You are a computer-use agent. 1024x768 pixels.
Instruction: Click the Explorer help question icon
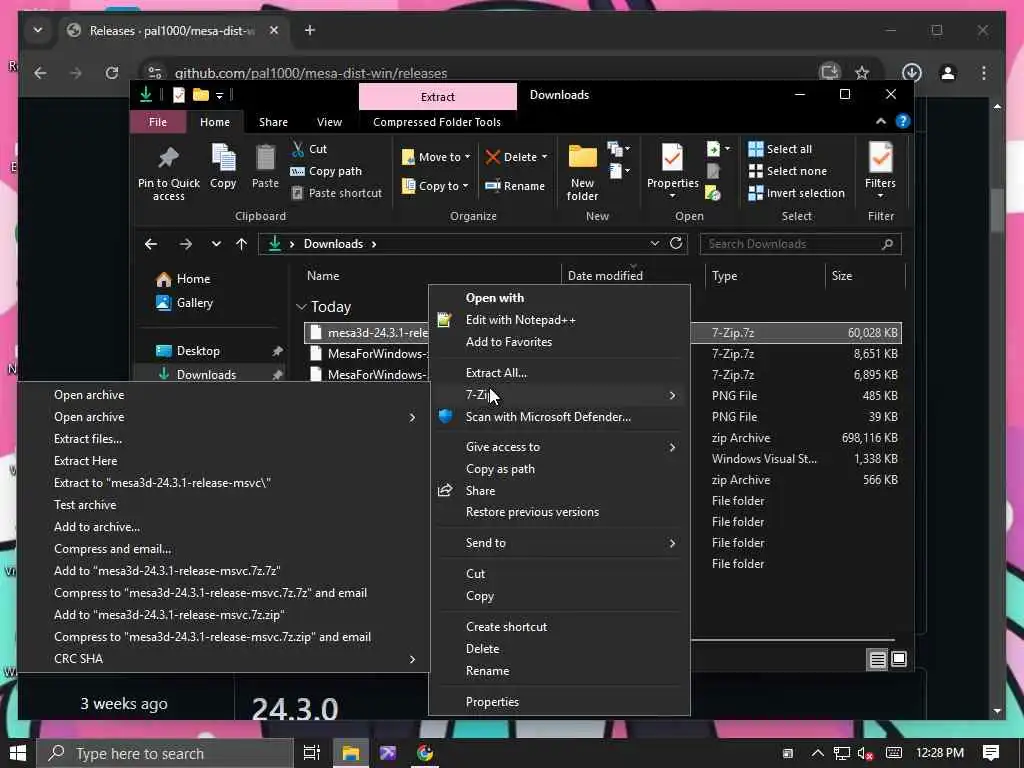(x=903, y=121)
